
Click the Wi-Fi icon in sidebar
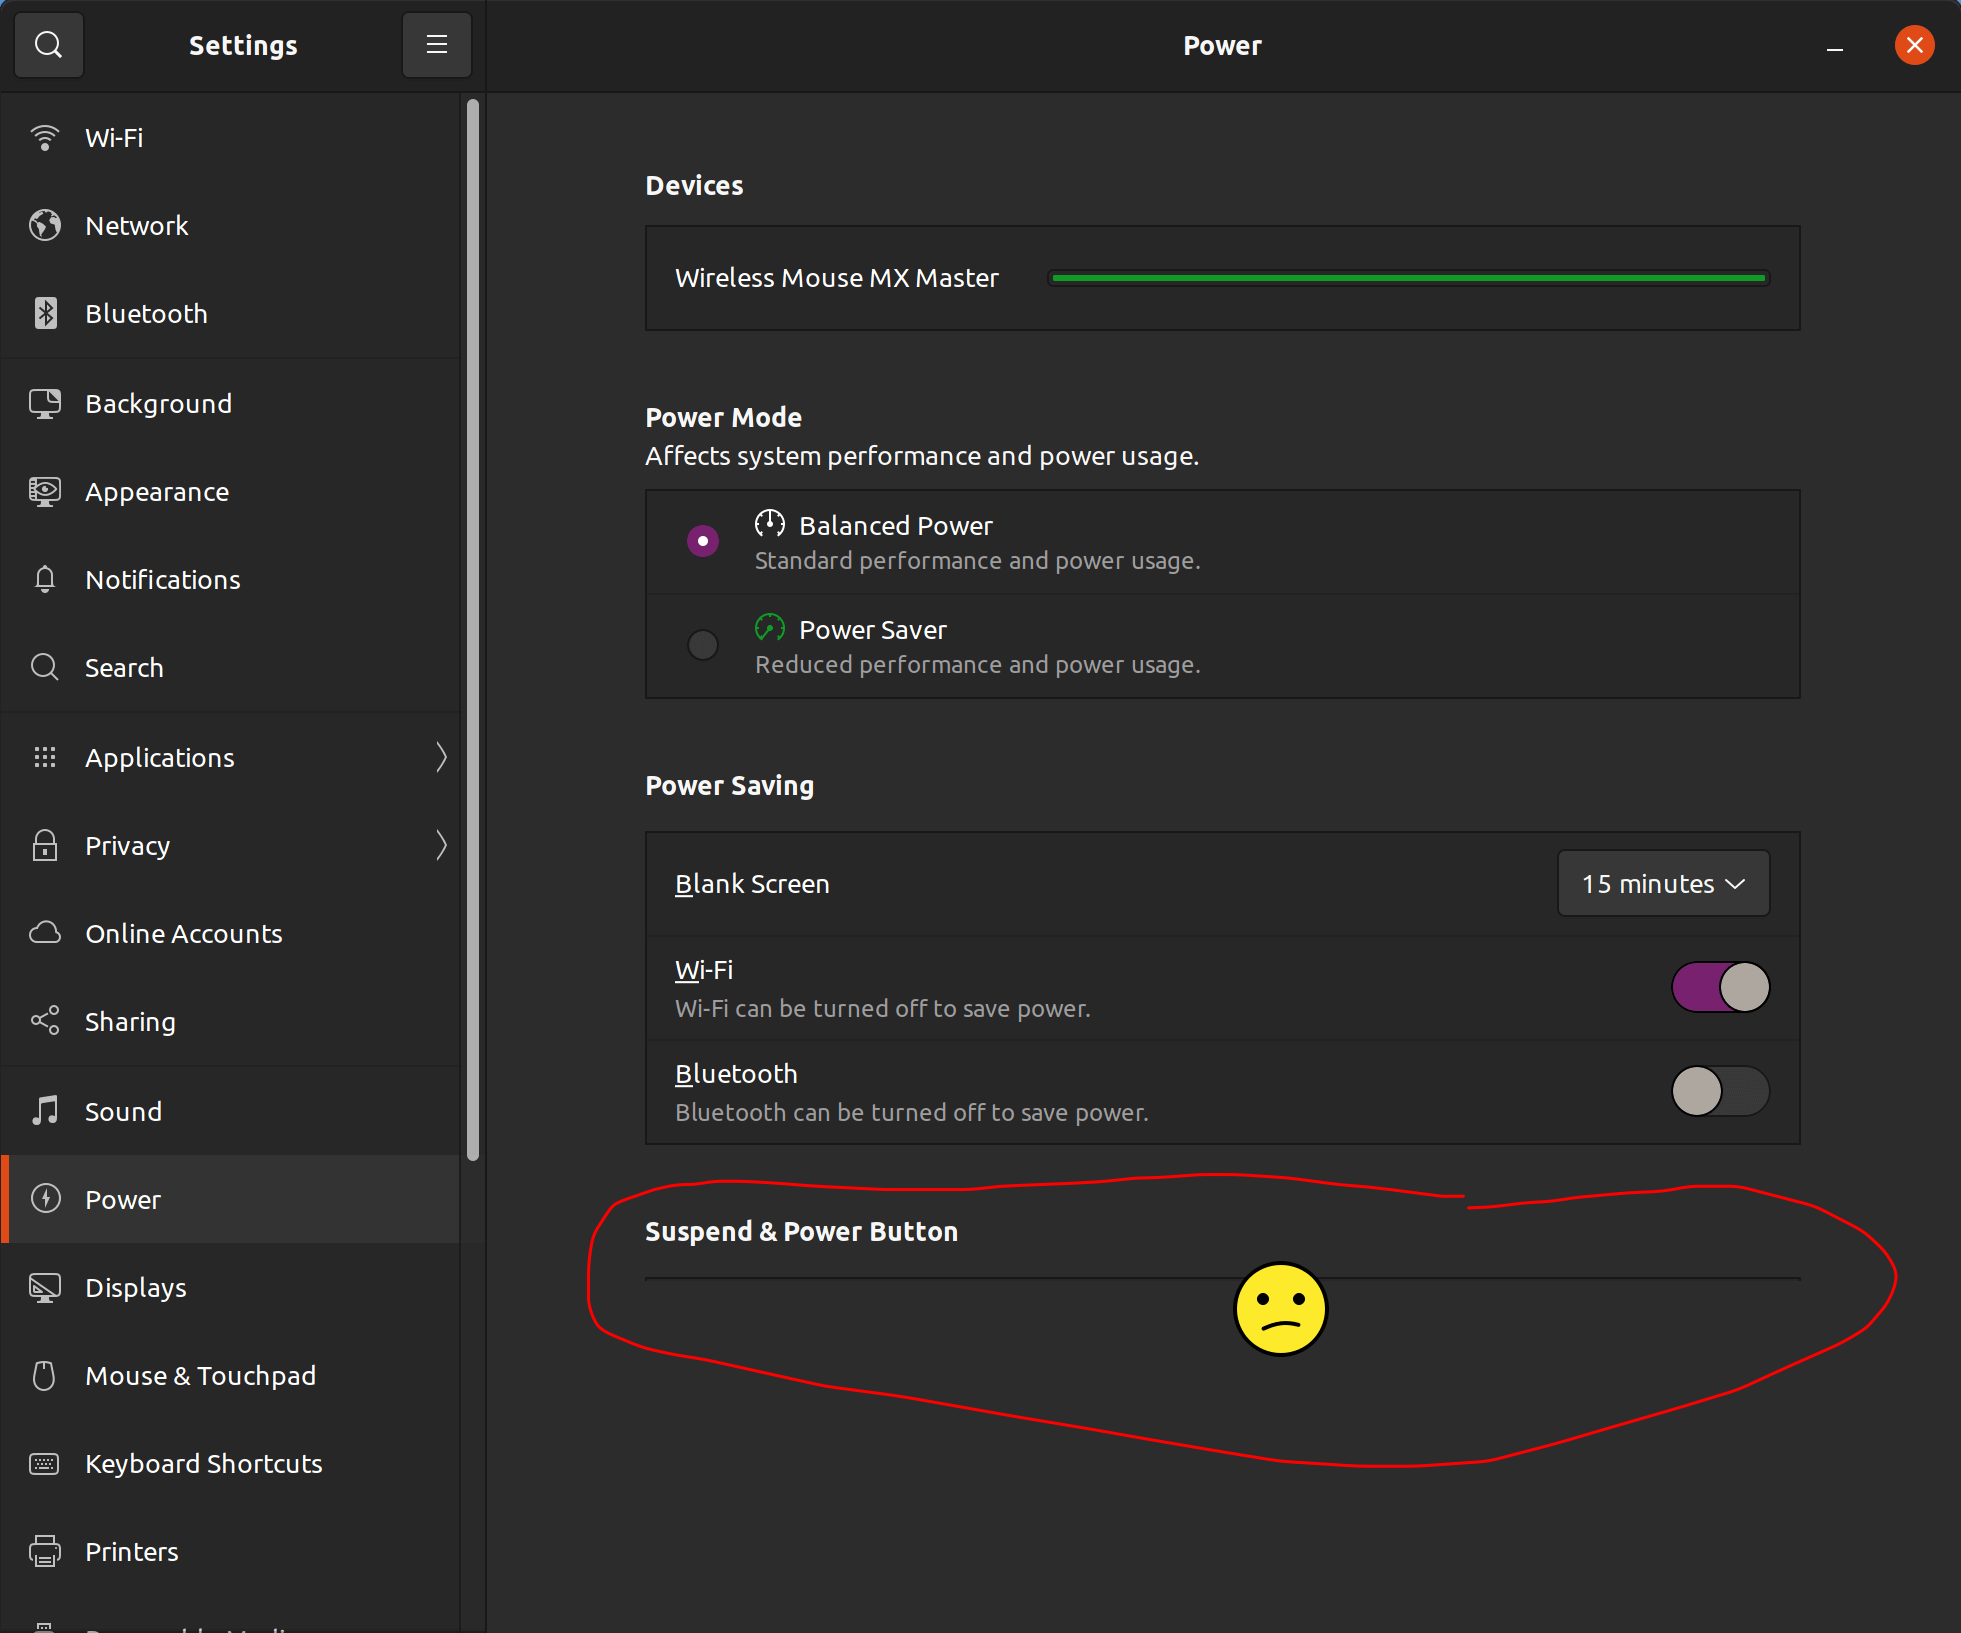click(x=45, y=138)
